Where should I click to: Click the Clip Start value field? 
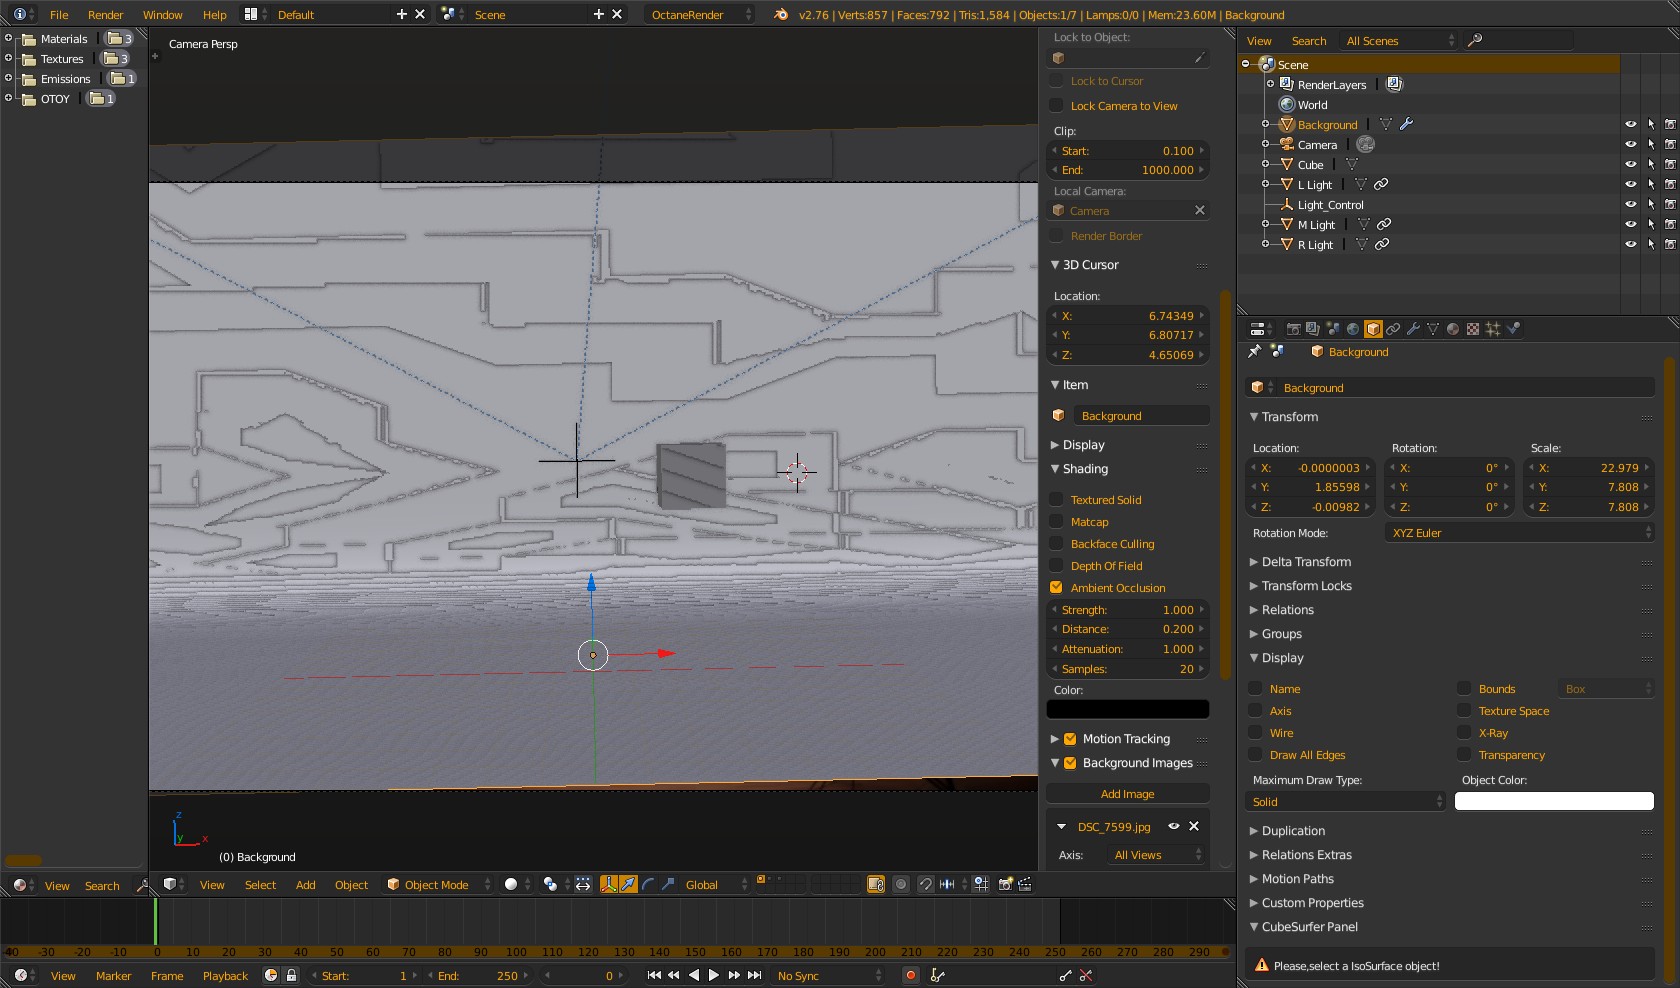tap(1128, 151)
